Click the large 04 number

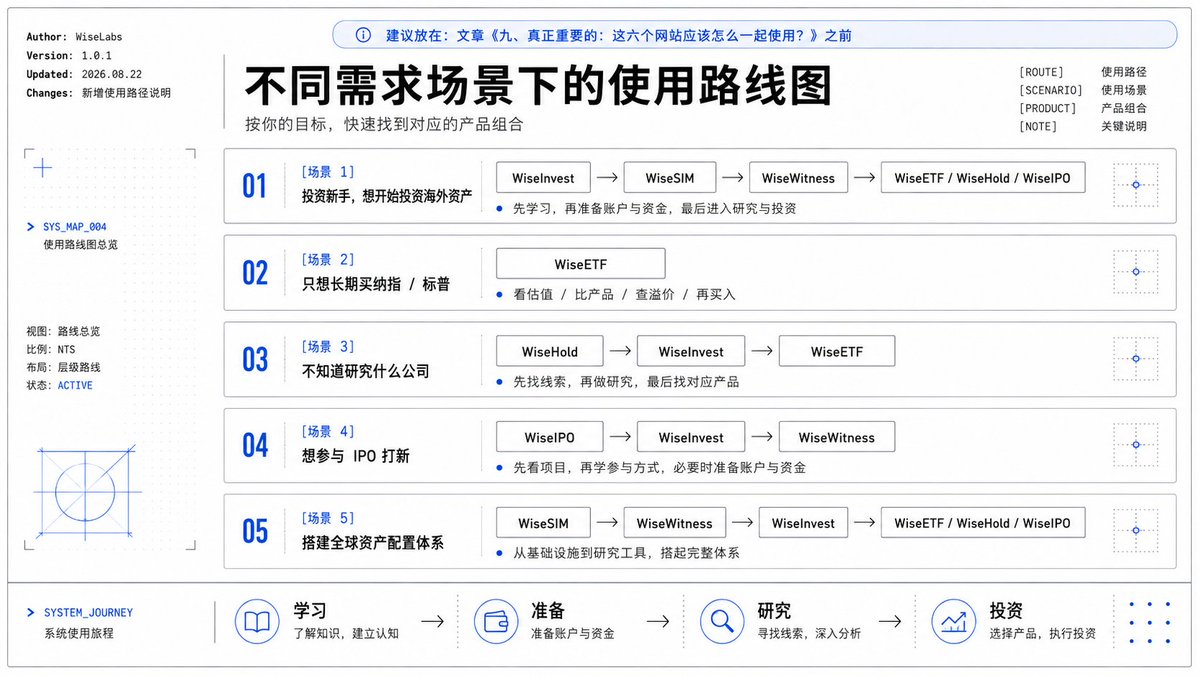[255, 445]
